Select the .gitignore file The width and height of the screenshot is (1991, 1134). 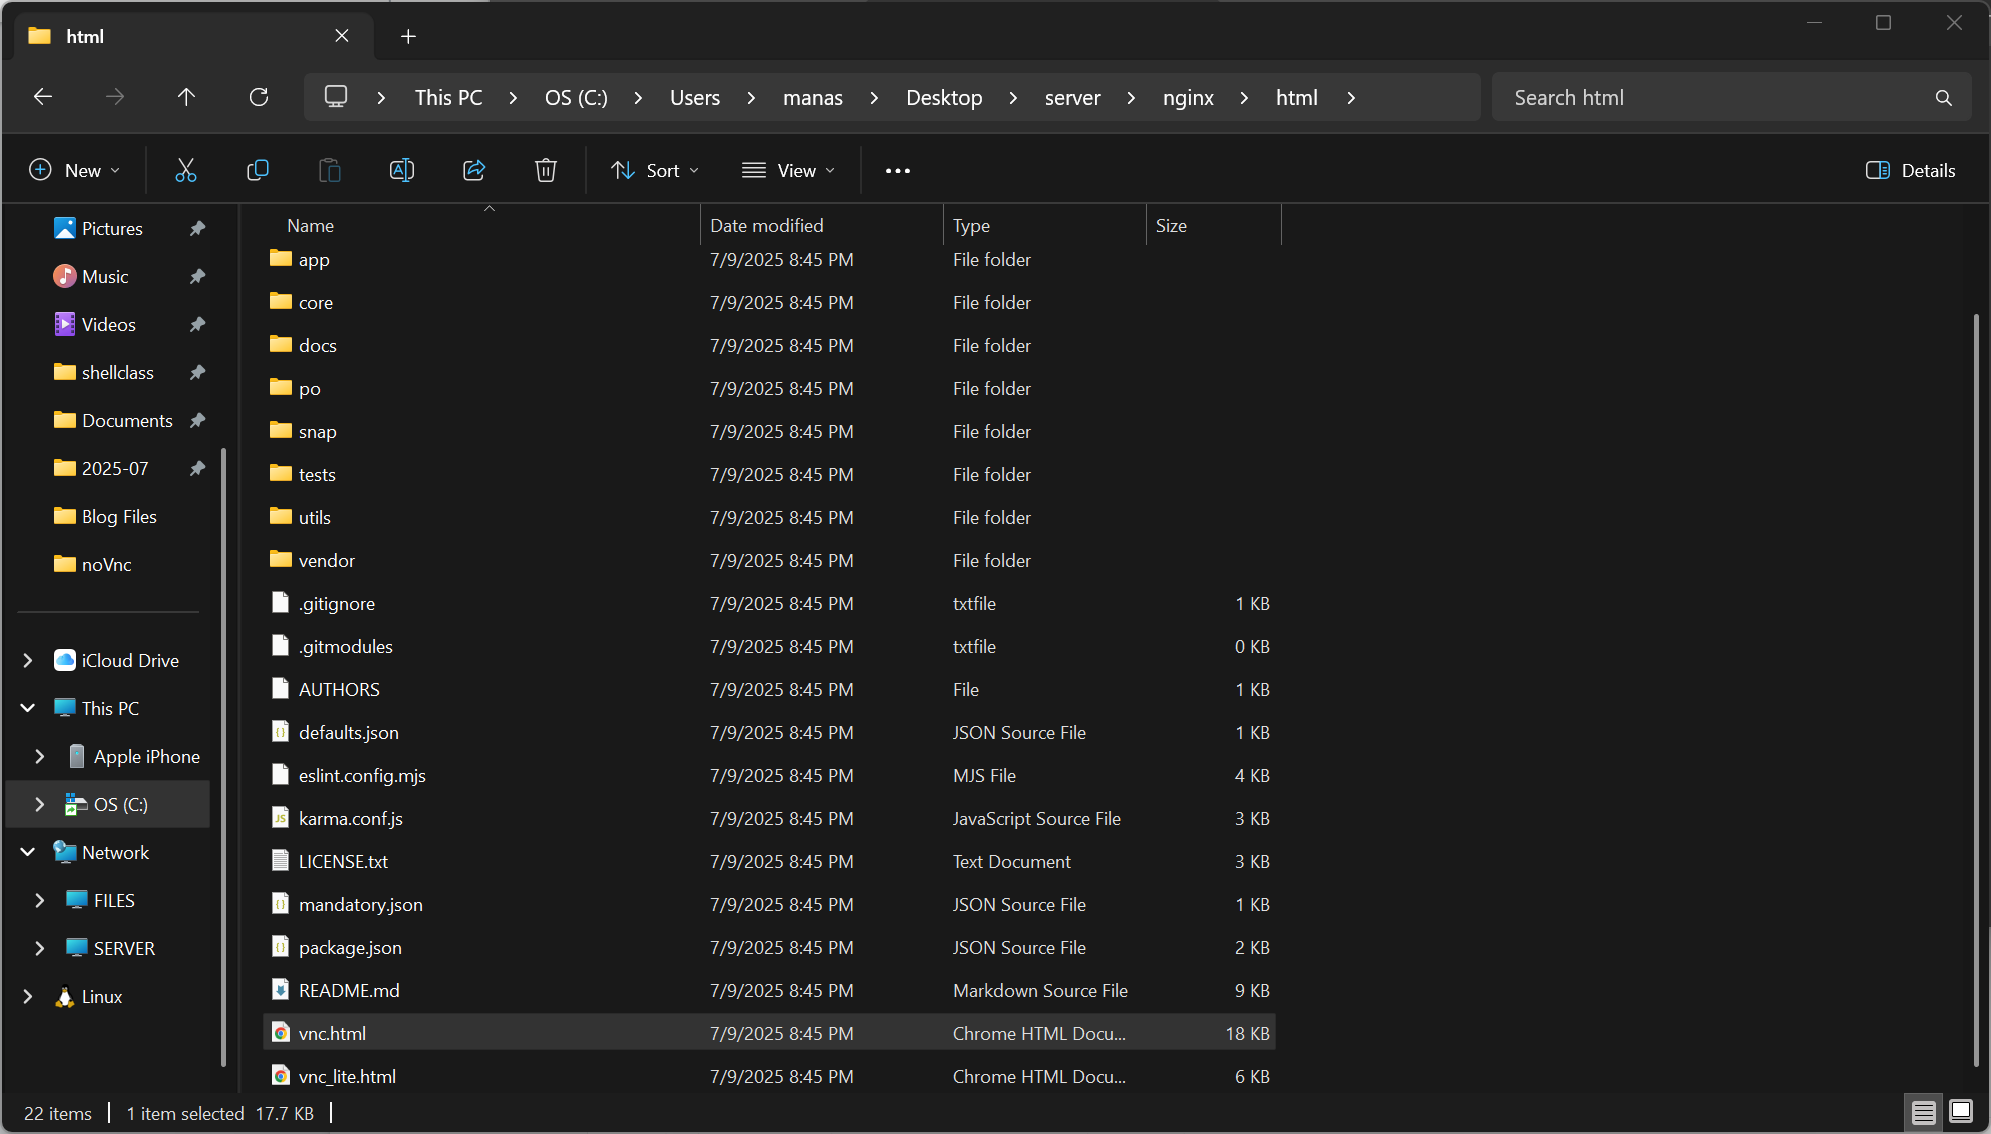click(769, 604)
